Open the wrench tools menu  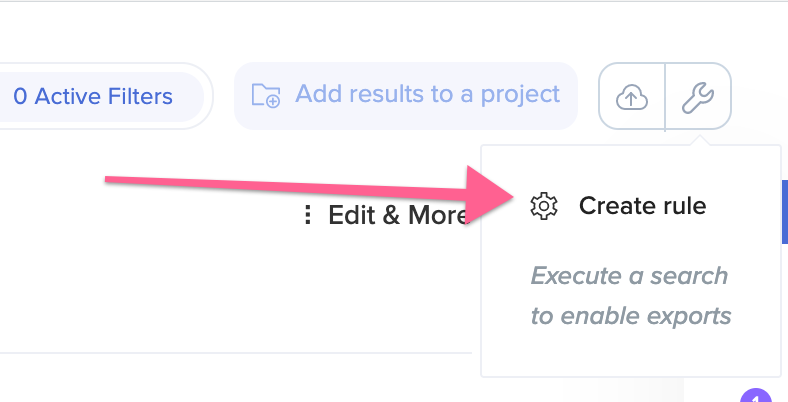coord(698,96)
